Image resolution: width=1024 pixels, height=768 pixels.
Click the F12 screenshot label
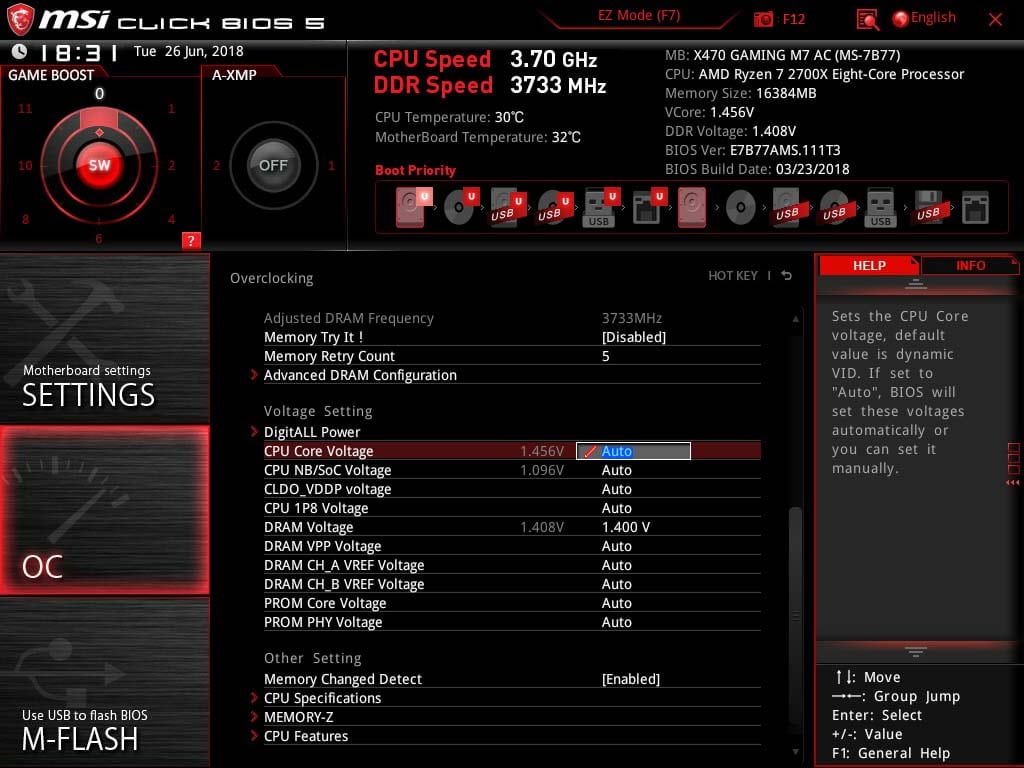(793, 19)
